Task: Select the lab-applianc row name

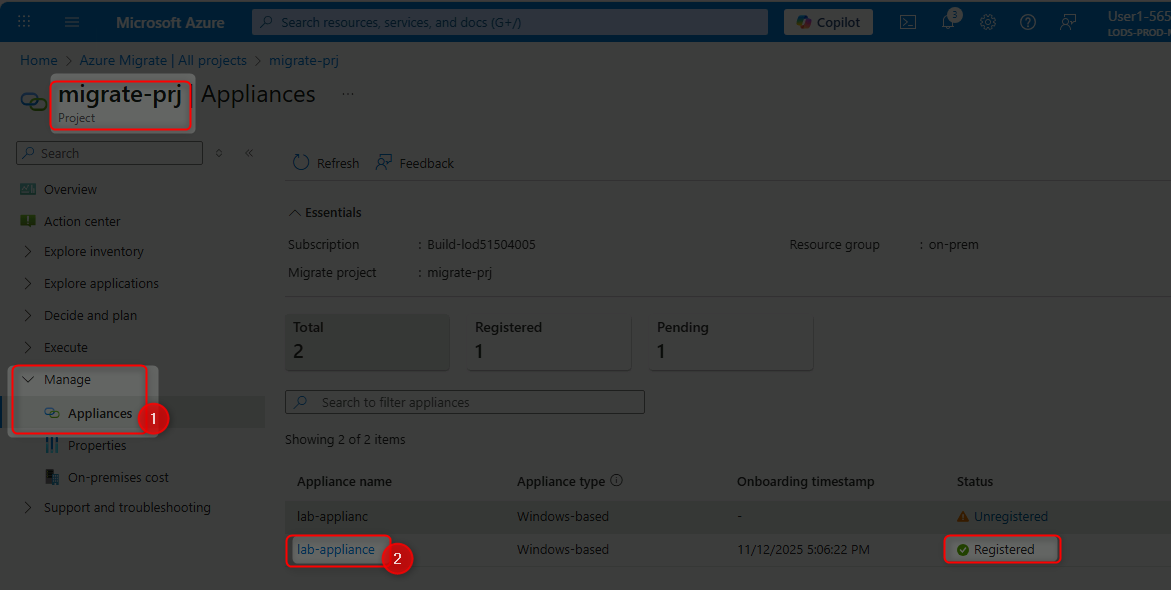Action: click(332, 516)
